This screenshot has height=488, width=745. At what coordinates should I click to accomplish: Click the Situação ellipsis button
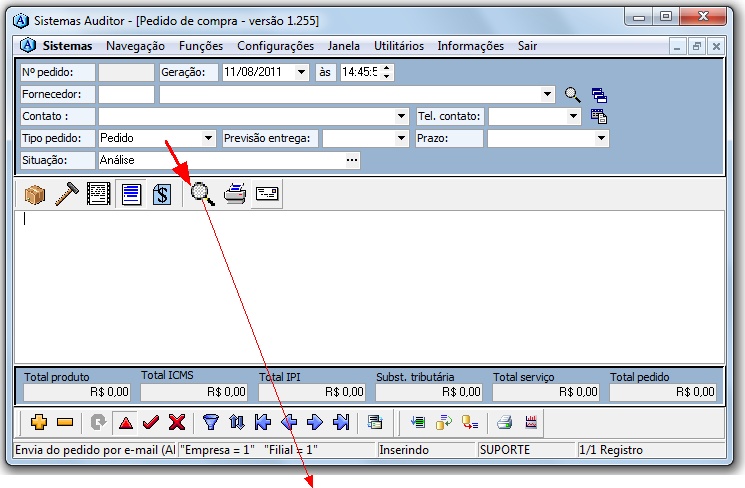[352, 160]
